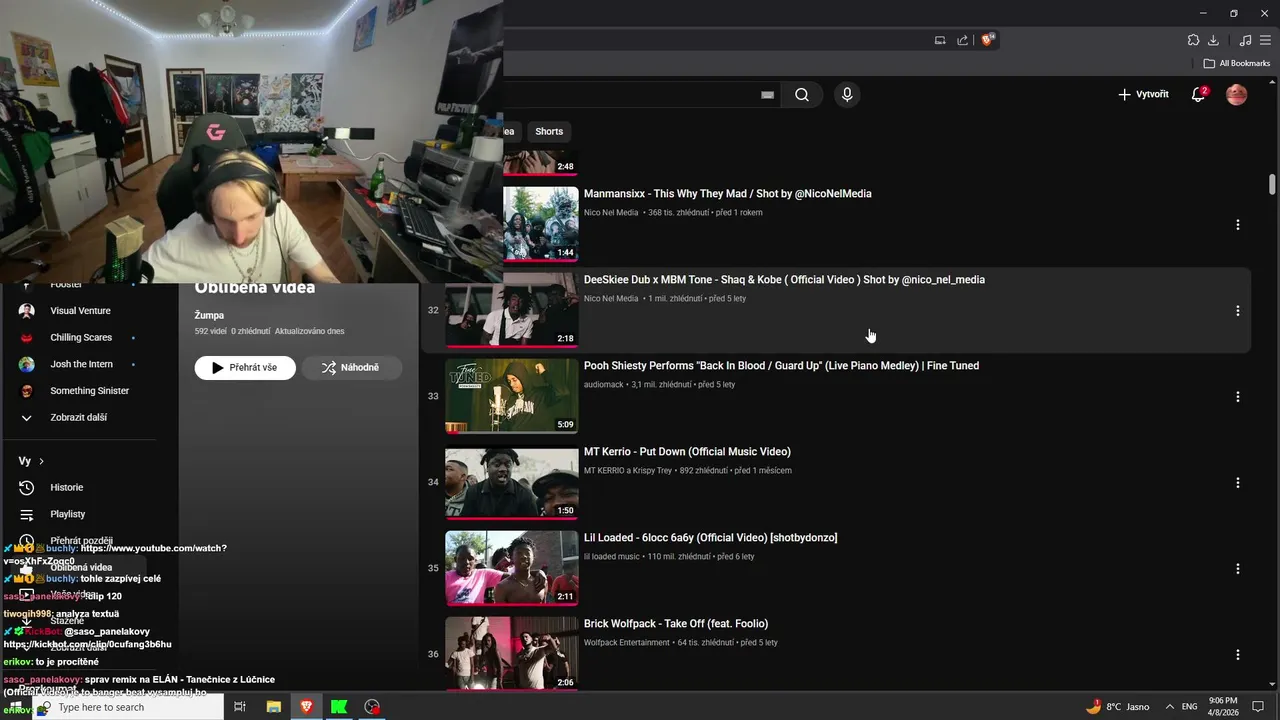Click the Windows search box
The image size is (1280, 720).
point(128,707)
